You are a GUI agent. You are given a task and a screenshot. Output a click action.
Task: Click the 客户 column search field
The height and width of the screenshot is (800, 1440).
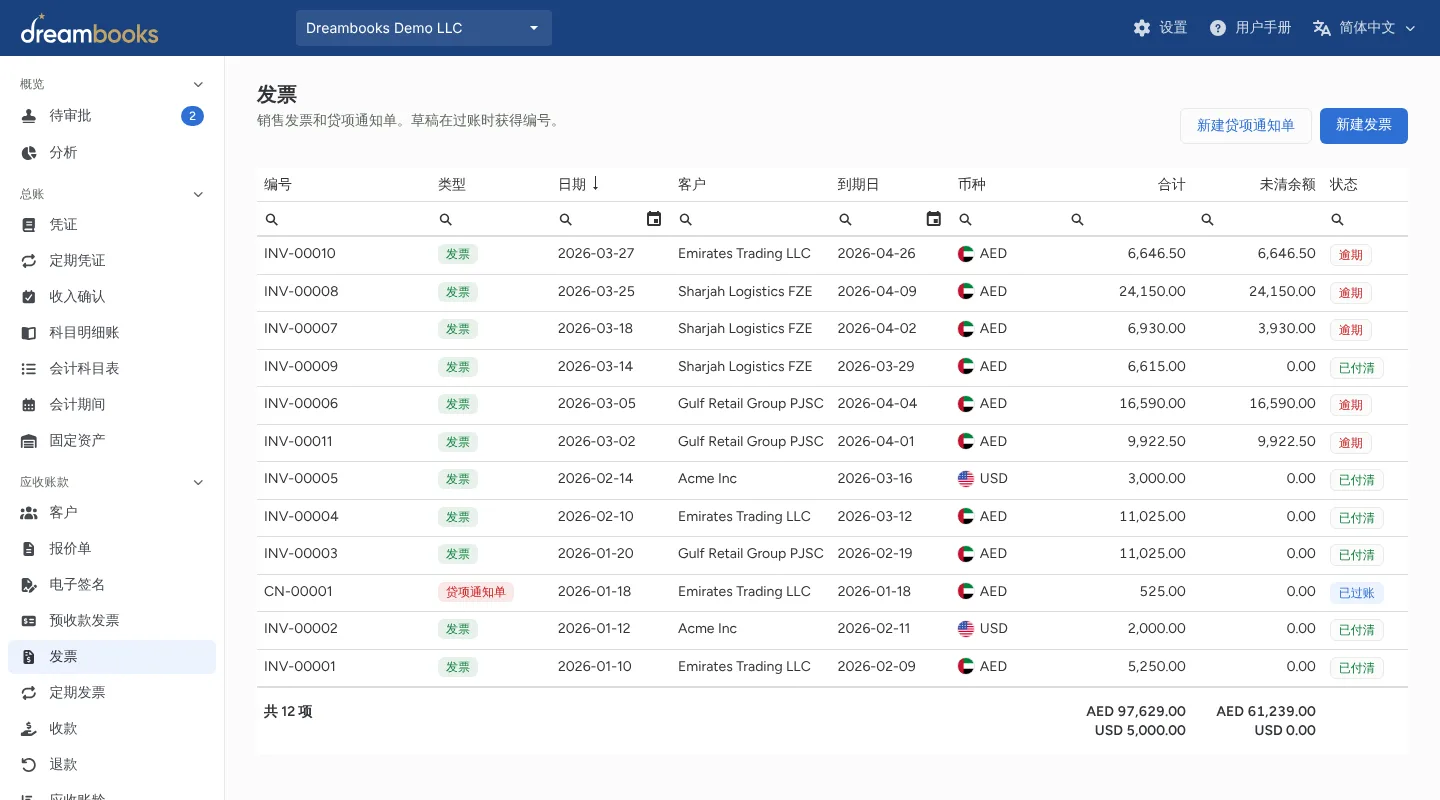(750, 219)
